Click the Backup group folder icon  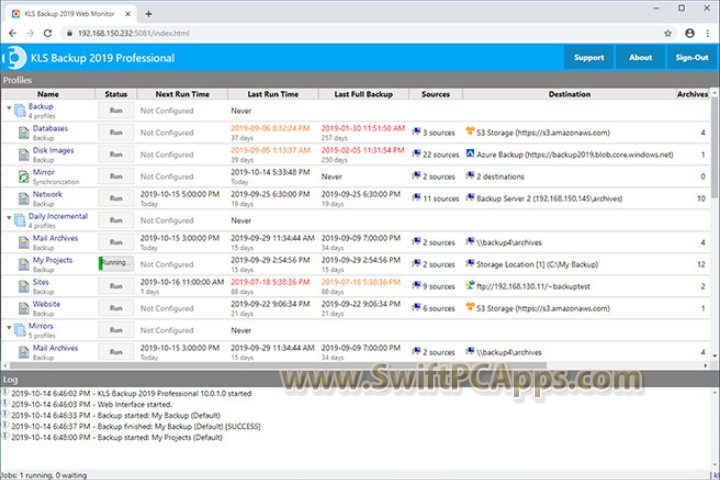(20, 111)
